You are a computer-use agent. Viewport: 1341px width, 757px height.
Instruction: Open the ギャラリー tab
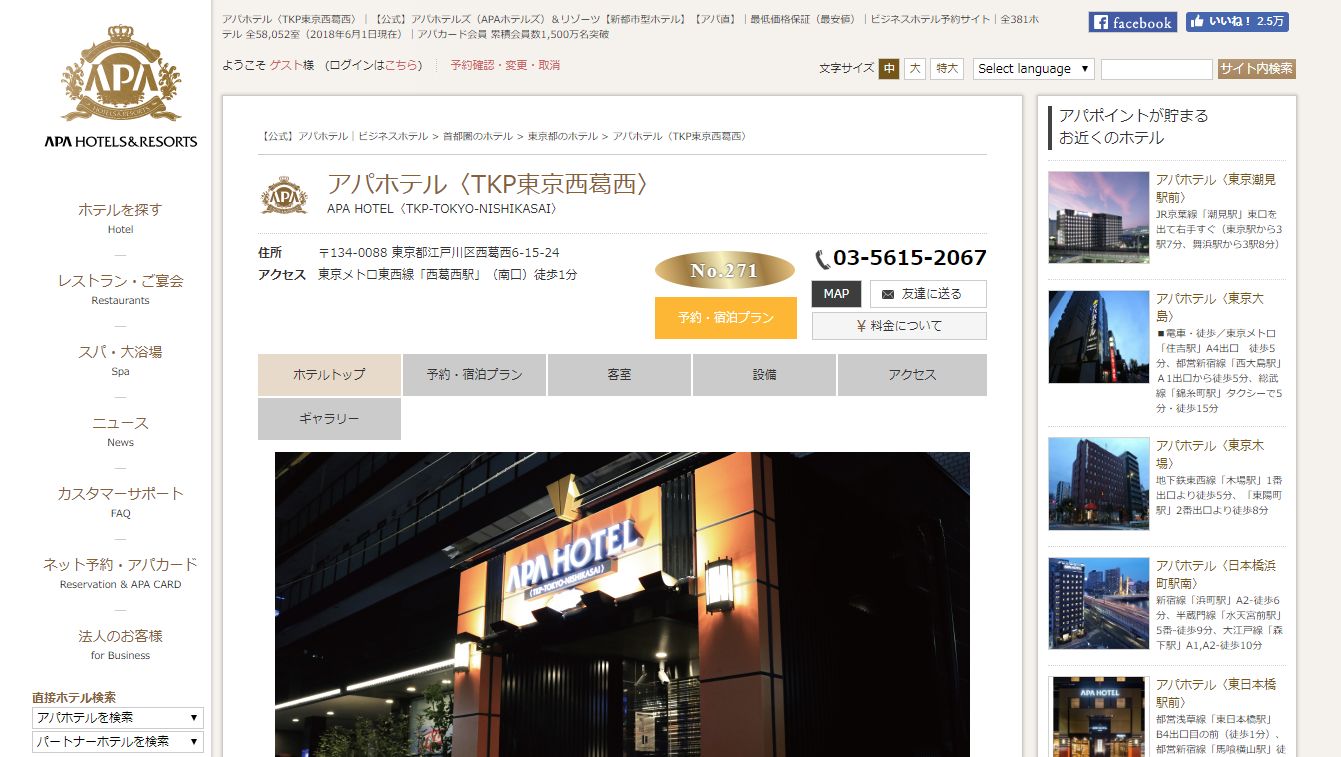tap(329, 419)
